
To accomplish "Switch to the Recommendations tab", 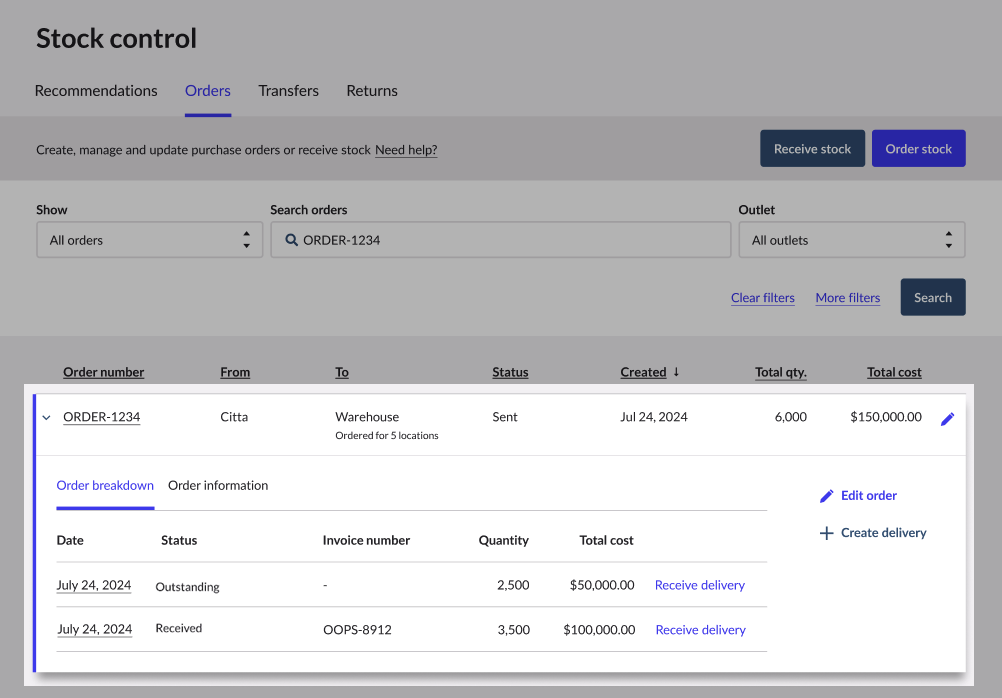I will (96, 91).
